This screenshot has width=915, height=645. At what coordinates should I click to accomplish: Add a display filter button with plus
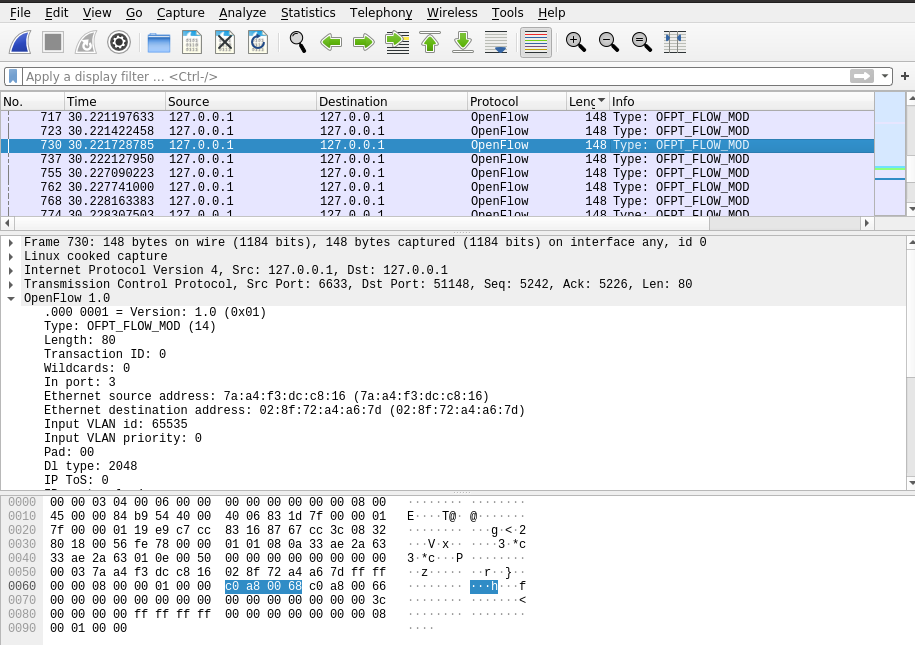(x=904, y=76)
